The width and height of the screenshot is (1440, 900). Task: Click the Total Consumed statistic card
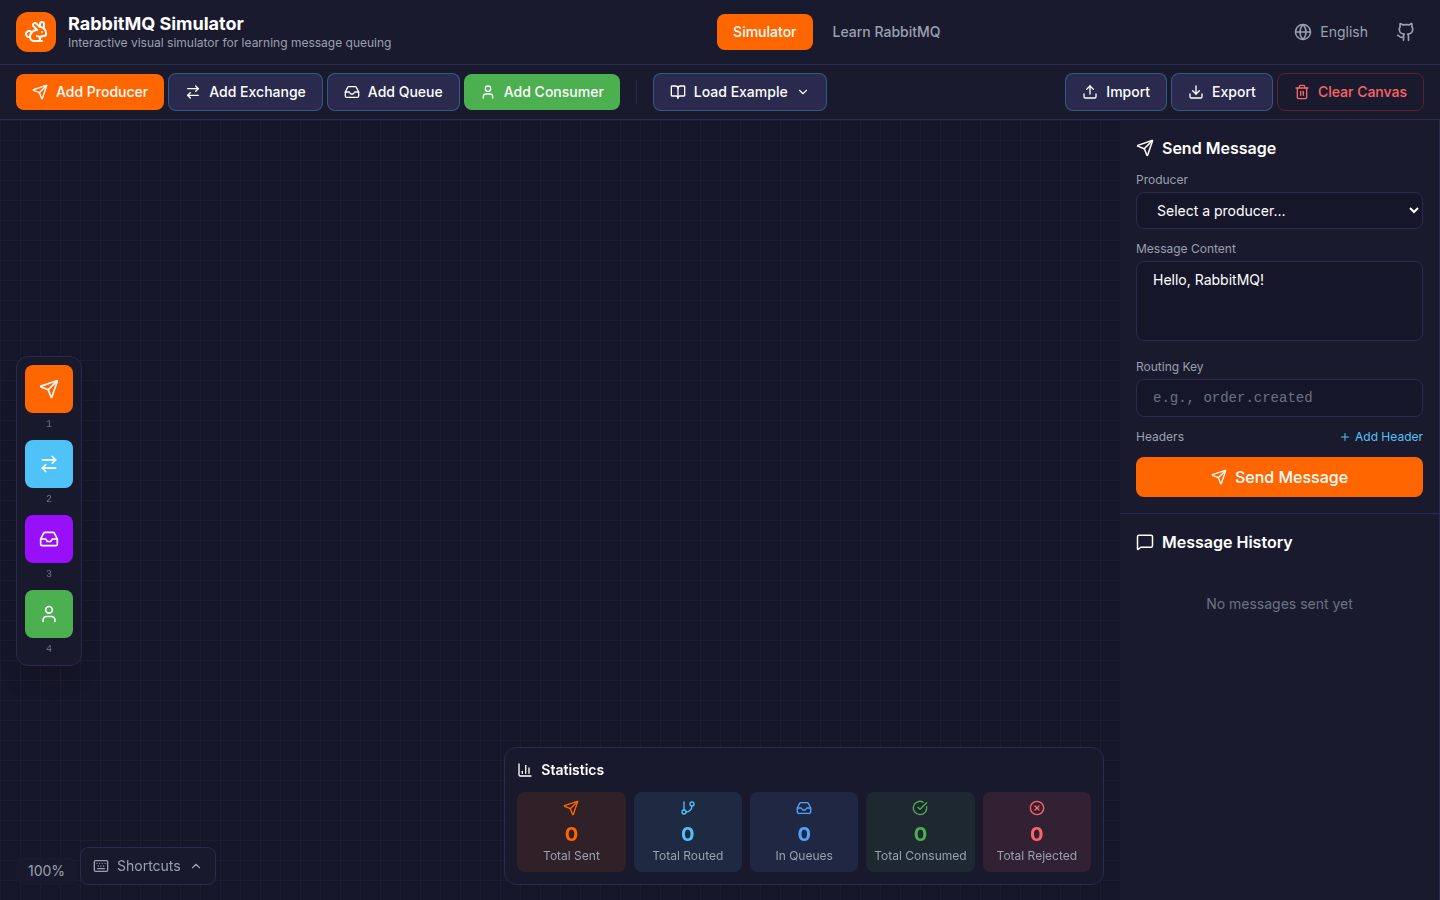pos(920,832)
